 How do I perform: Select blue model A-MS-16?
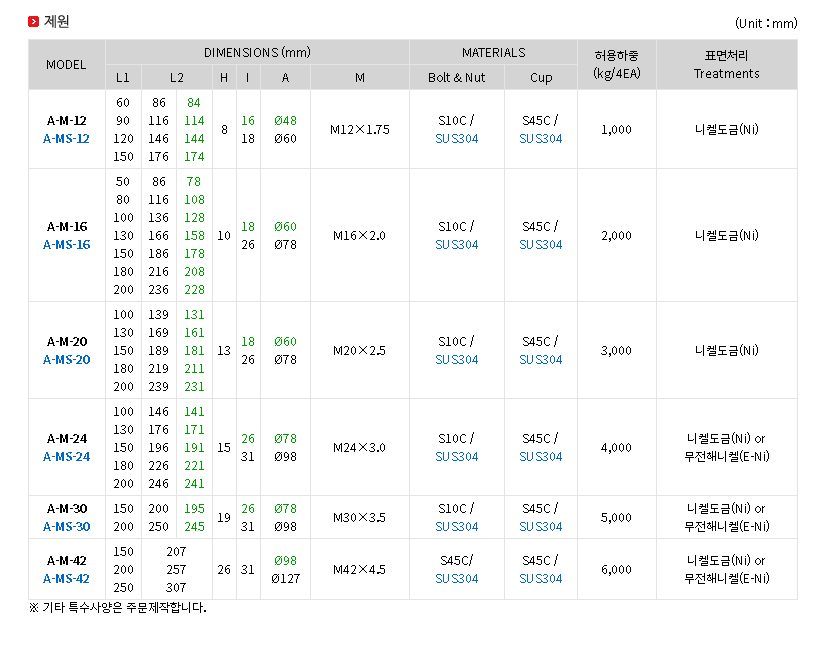click(66, 245)
